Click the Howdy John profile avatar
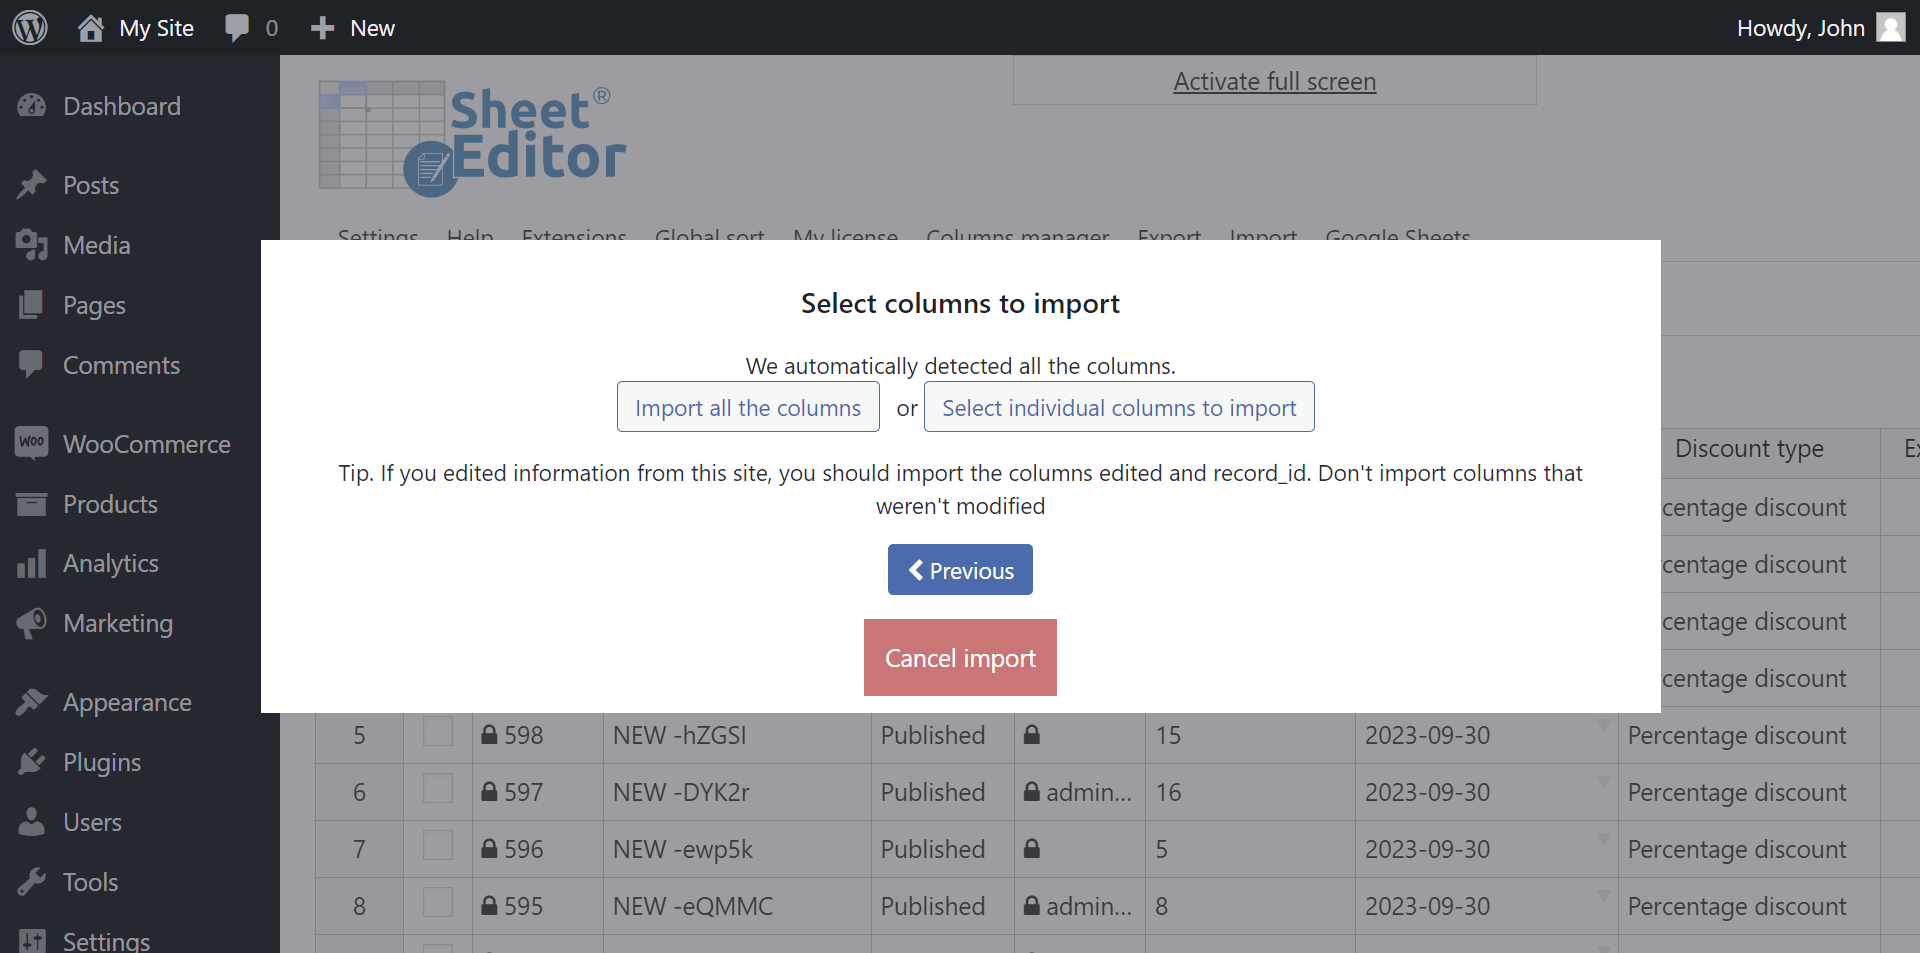This screenshot has width=1920, height=953. click(1891, 27)
